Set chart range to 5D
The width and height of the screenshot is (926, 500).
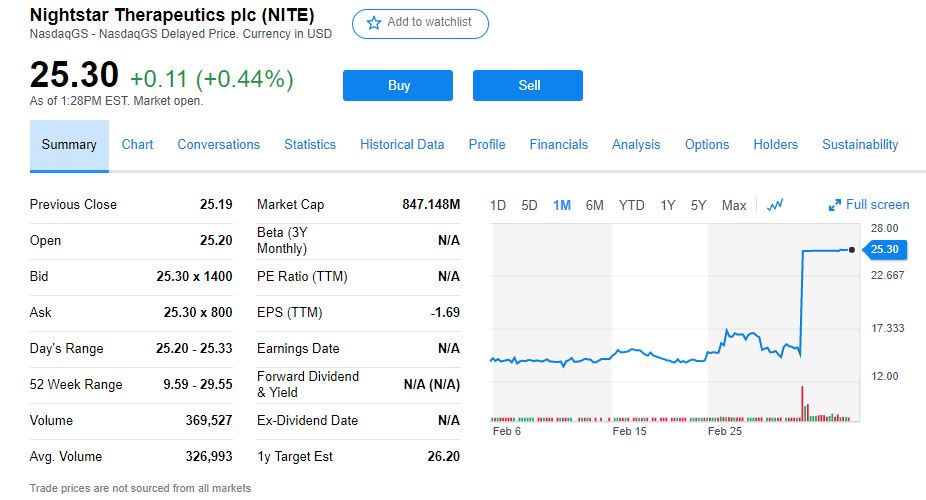coord(529,205)
